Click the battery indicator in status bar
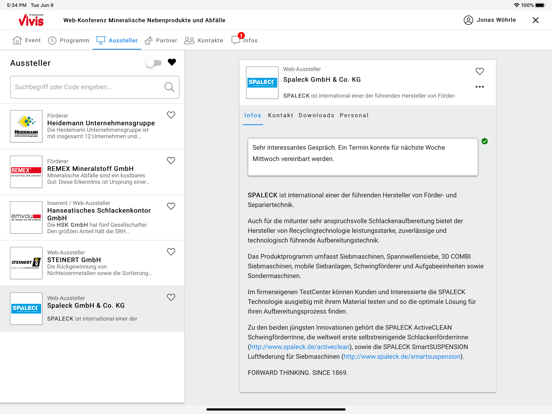Viewport: 552px width, 414px height. (x=540, y=5)
